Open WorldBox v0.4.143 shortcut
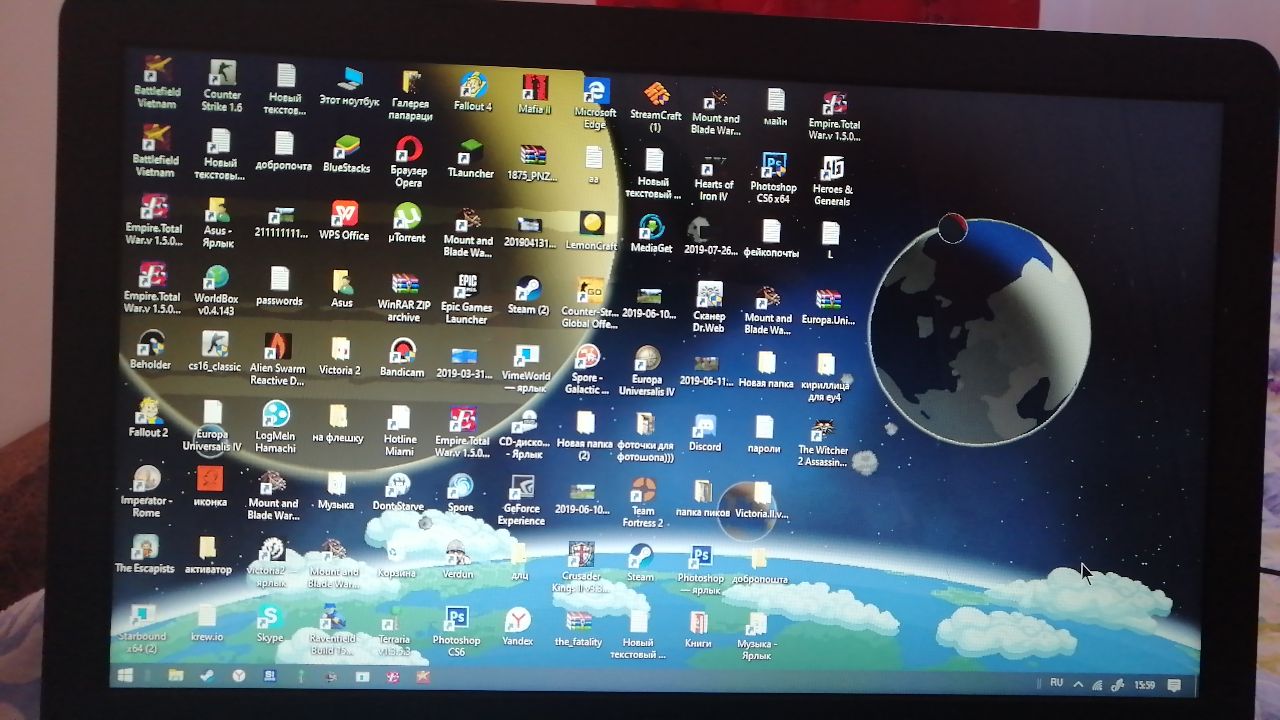 [216, 291]
